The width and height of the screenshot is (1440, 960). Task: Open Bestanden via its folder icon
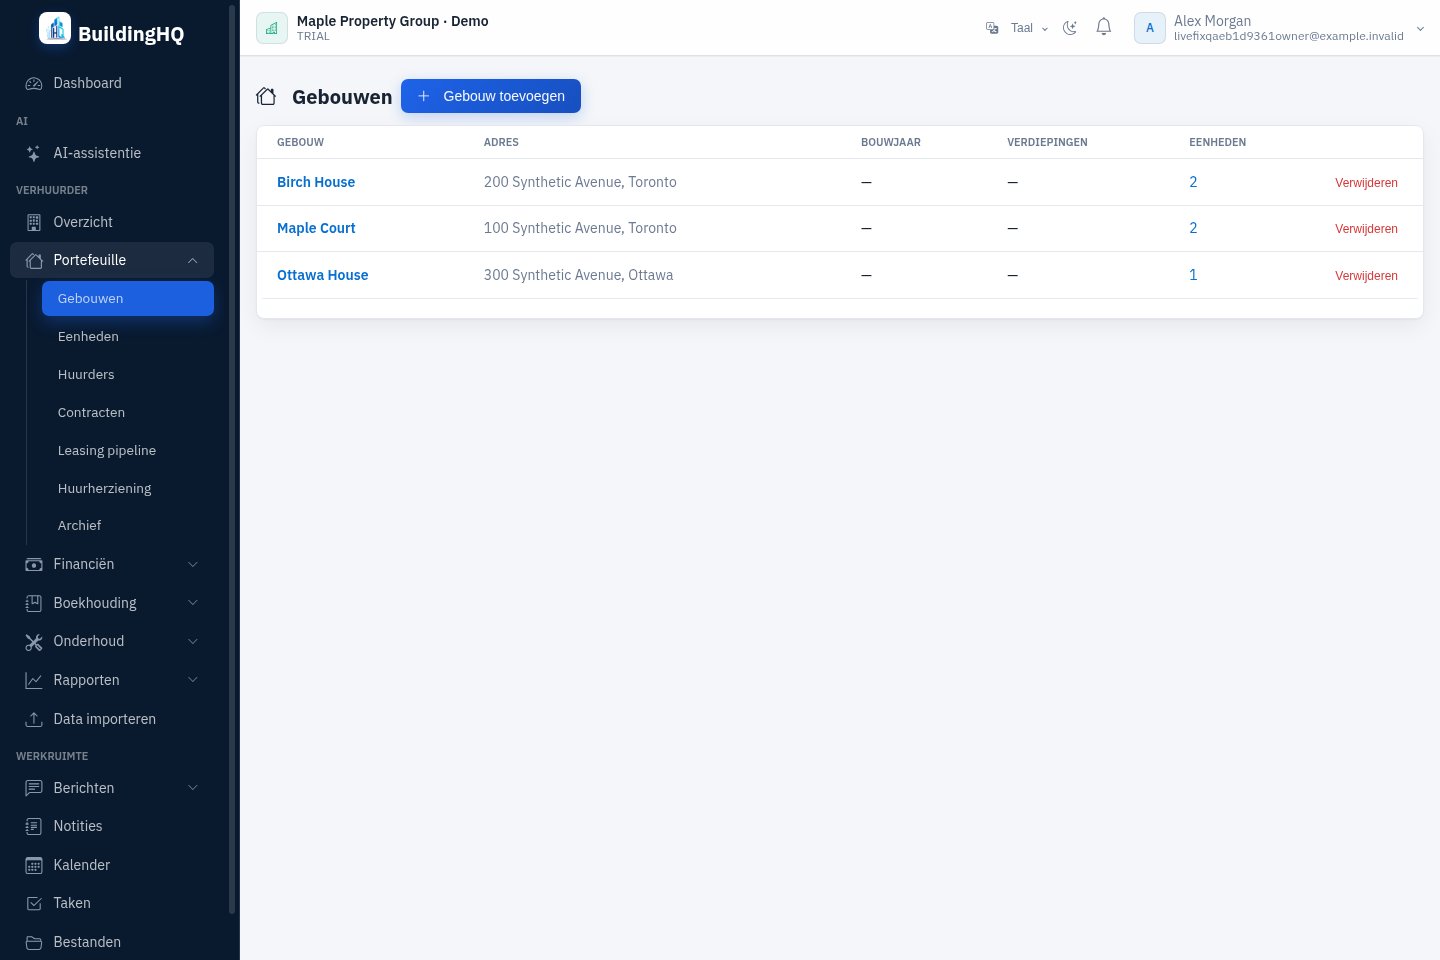34,942
